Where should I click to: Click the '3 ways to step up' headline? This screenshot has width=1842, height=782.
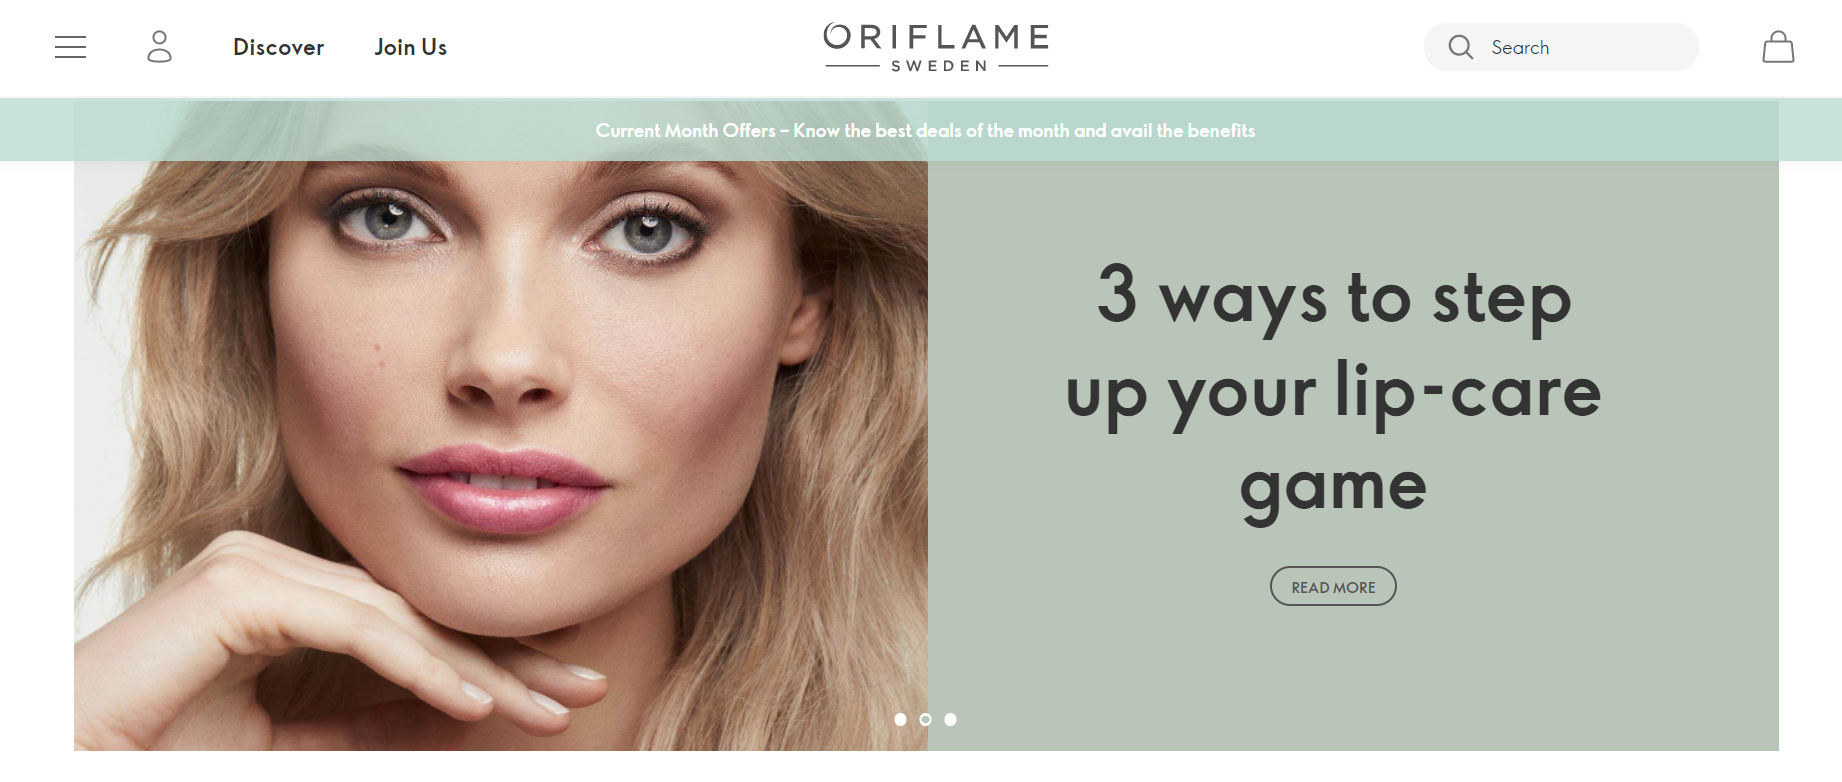point(1333,392)
